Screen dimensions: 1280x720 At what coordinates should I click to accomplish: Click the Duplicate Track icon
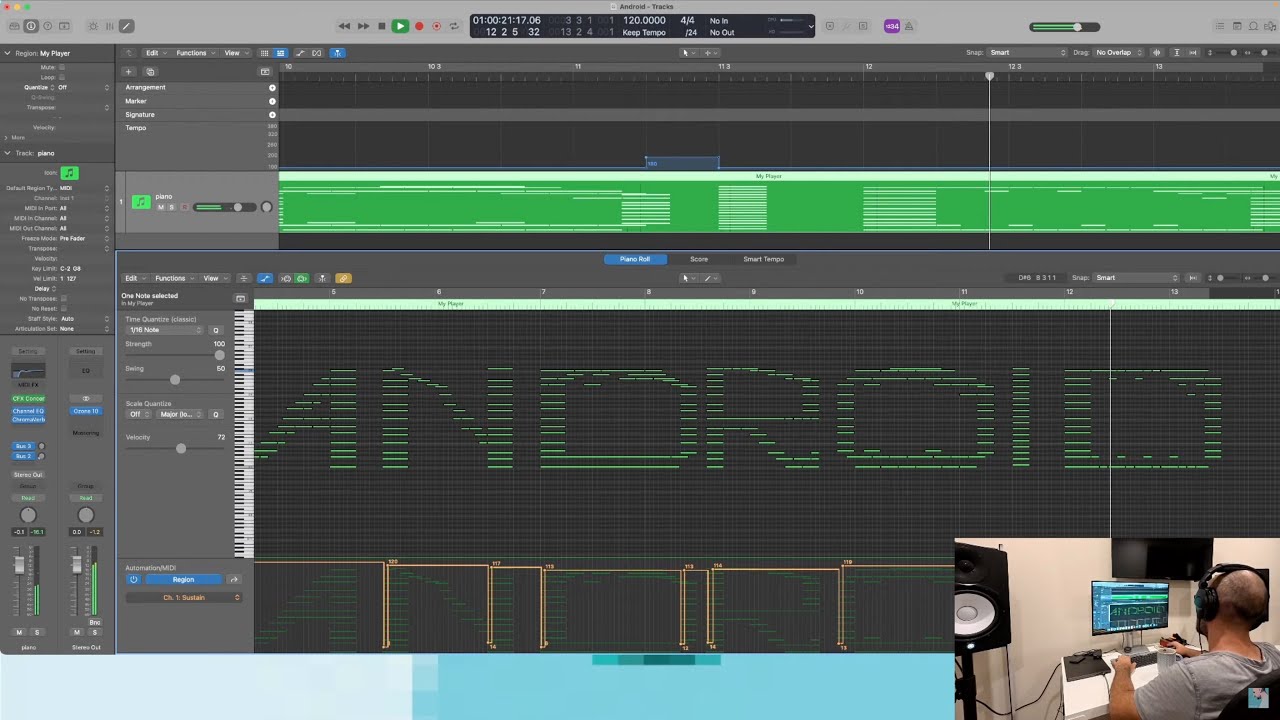(150, 72)
